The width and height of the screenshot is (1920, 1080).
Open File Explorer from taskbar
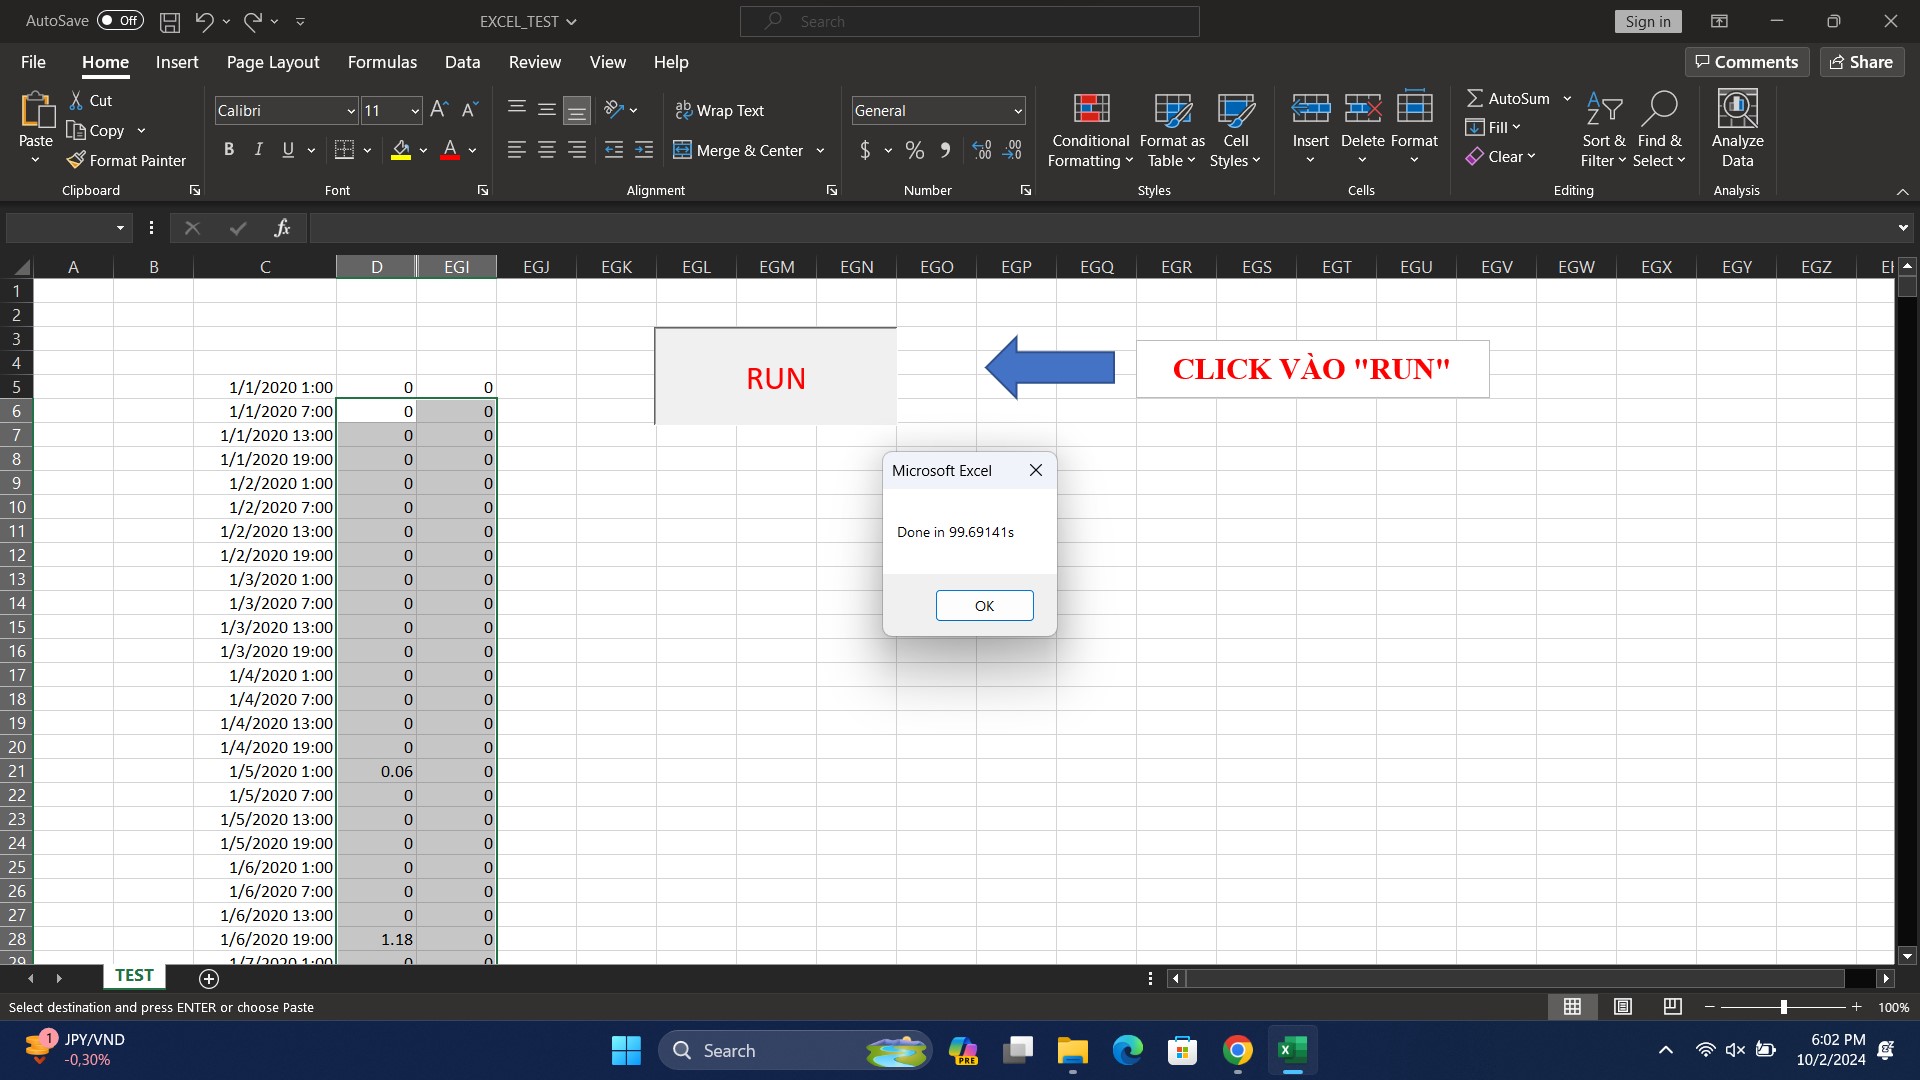click(1072, 1050)
